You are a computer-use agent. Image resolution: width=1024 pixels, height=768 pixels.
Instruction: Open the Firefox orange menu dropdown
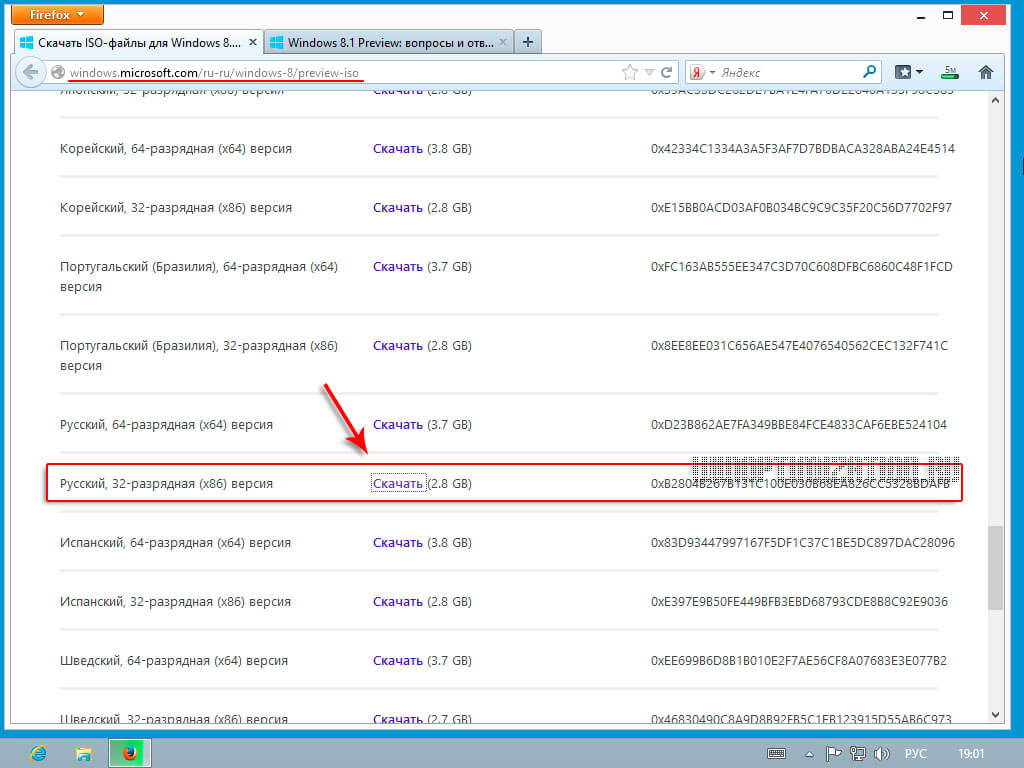[57, 14]
